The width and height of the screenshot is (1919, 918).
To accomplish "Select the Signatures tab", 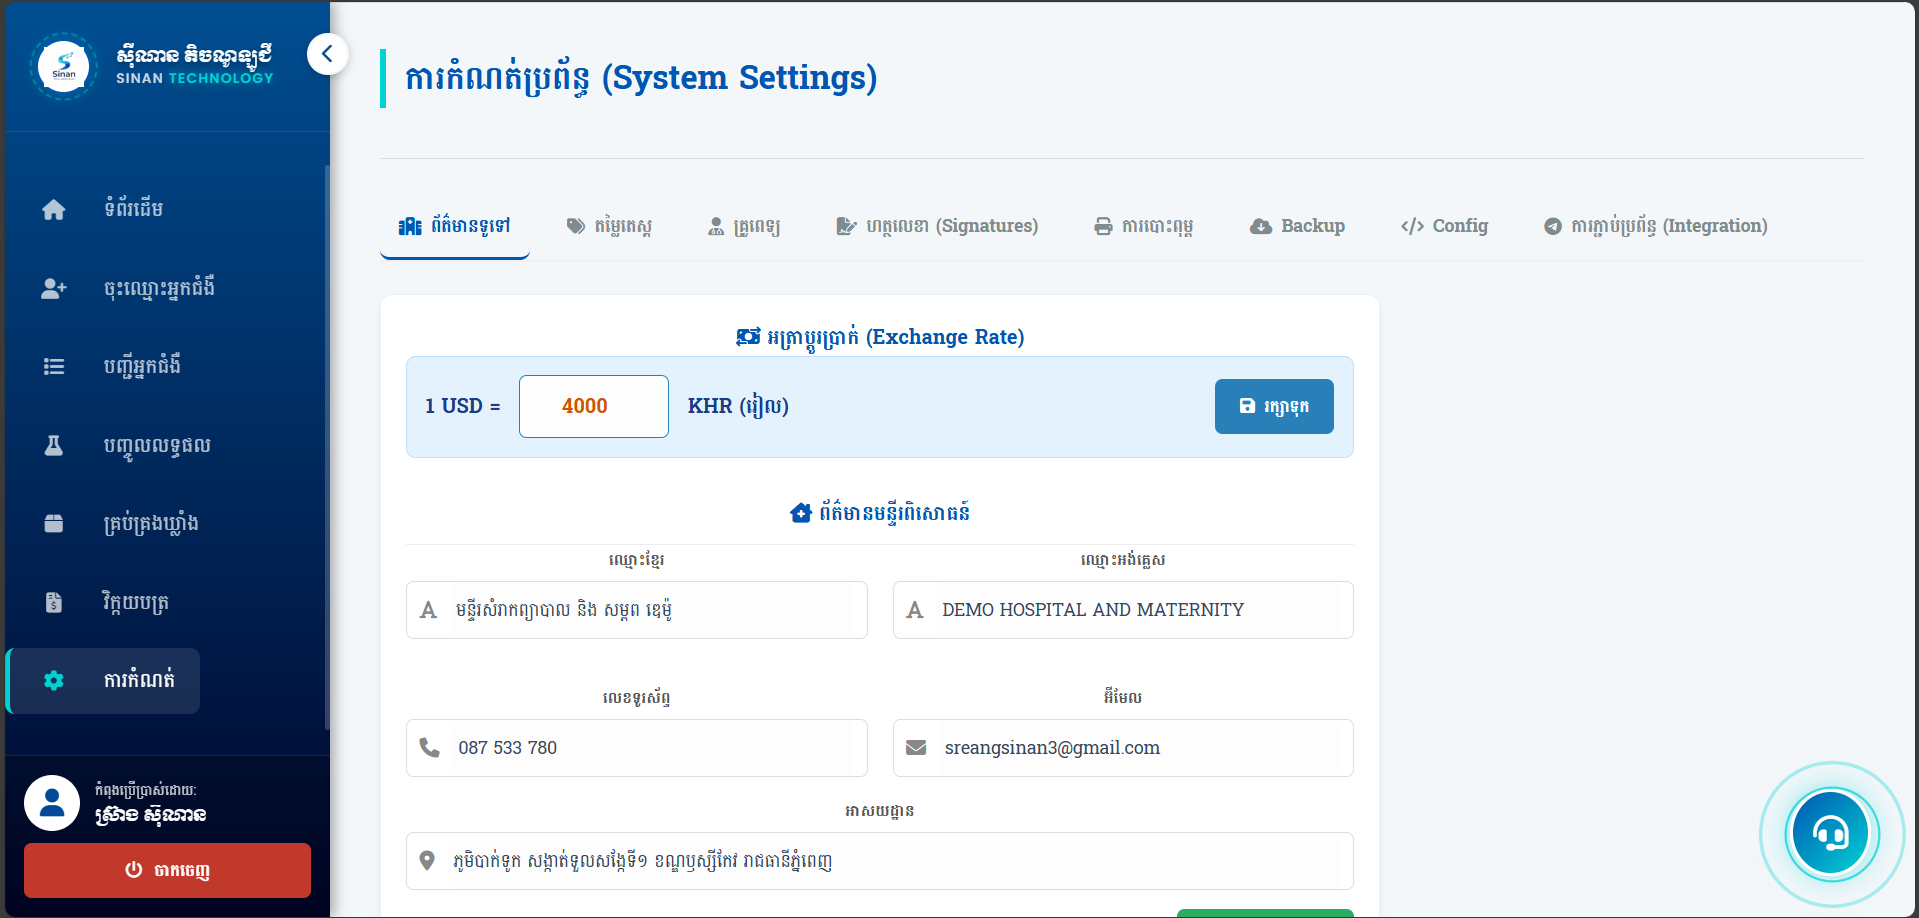I will pyautogui.click(x=937, y=226).
